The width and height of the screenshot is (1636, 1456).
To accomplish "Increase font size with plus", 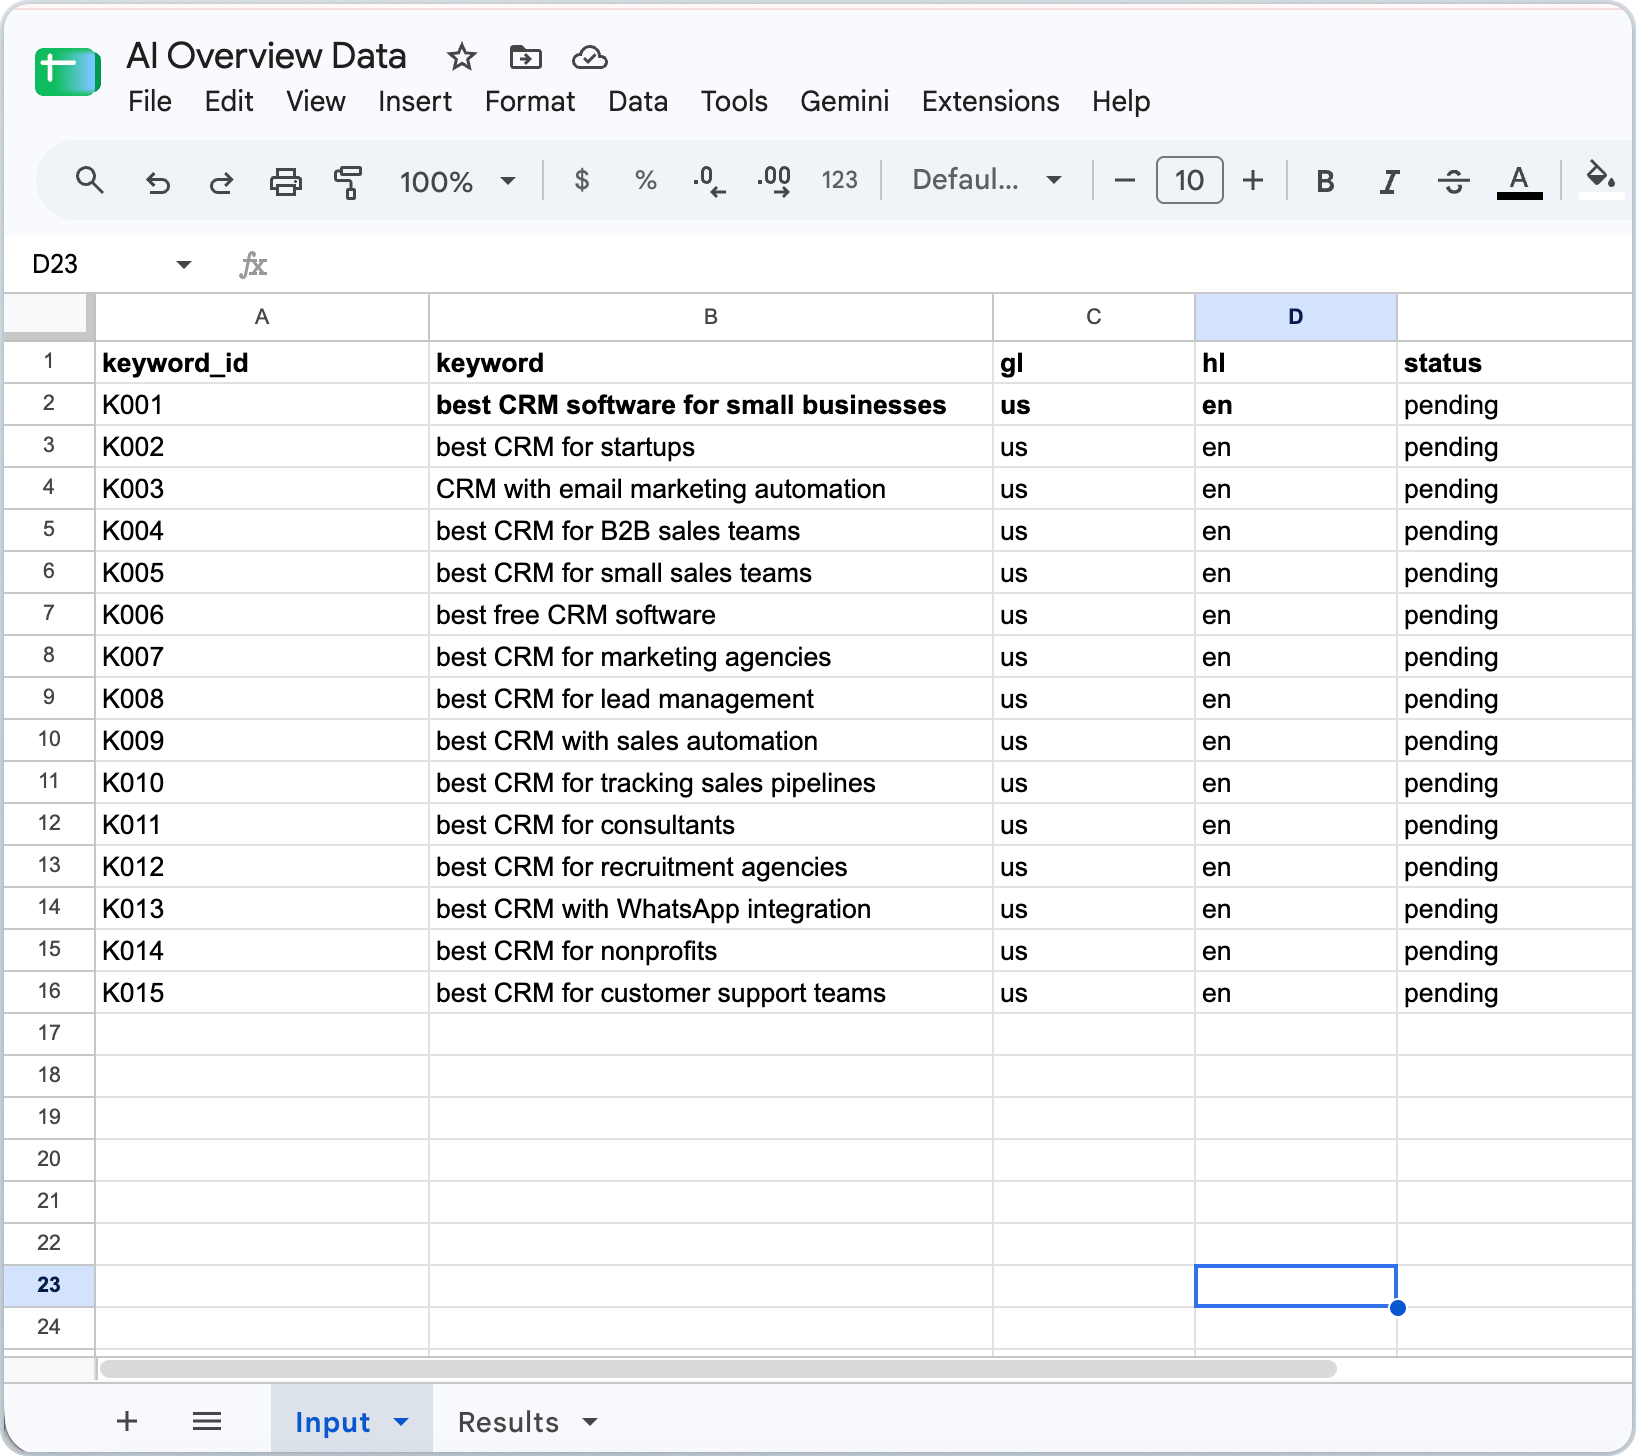I will (1253, 181).
